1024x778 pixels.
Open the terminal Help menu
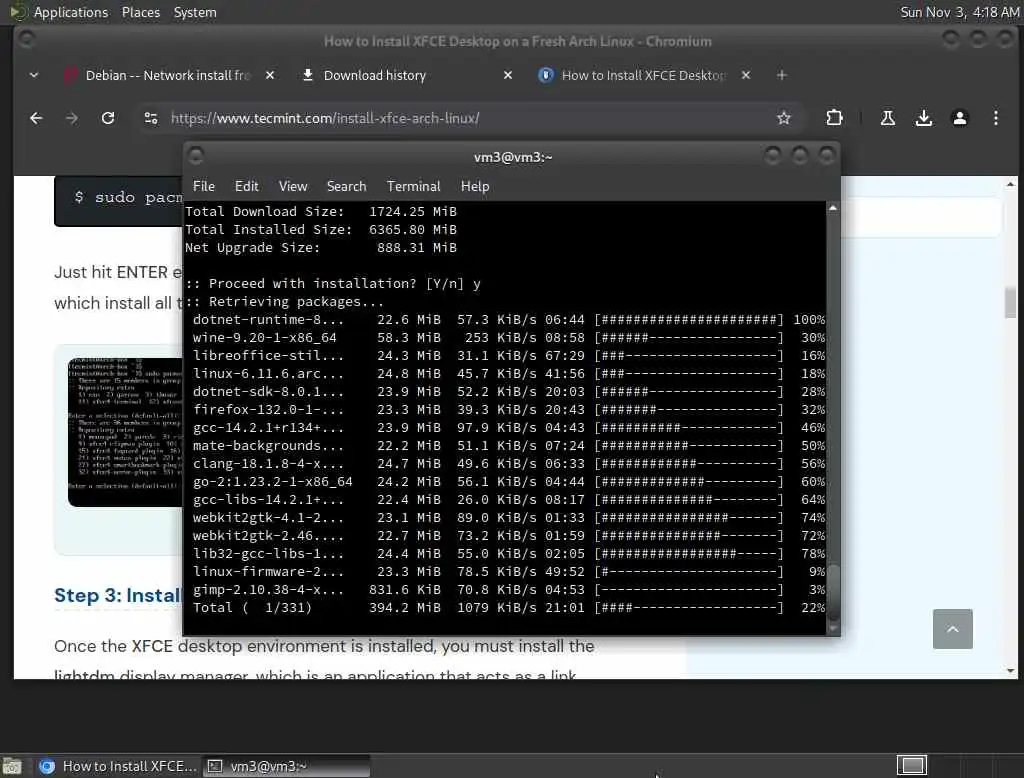pyautogui.click(x=475, y=186)
